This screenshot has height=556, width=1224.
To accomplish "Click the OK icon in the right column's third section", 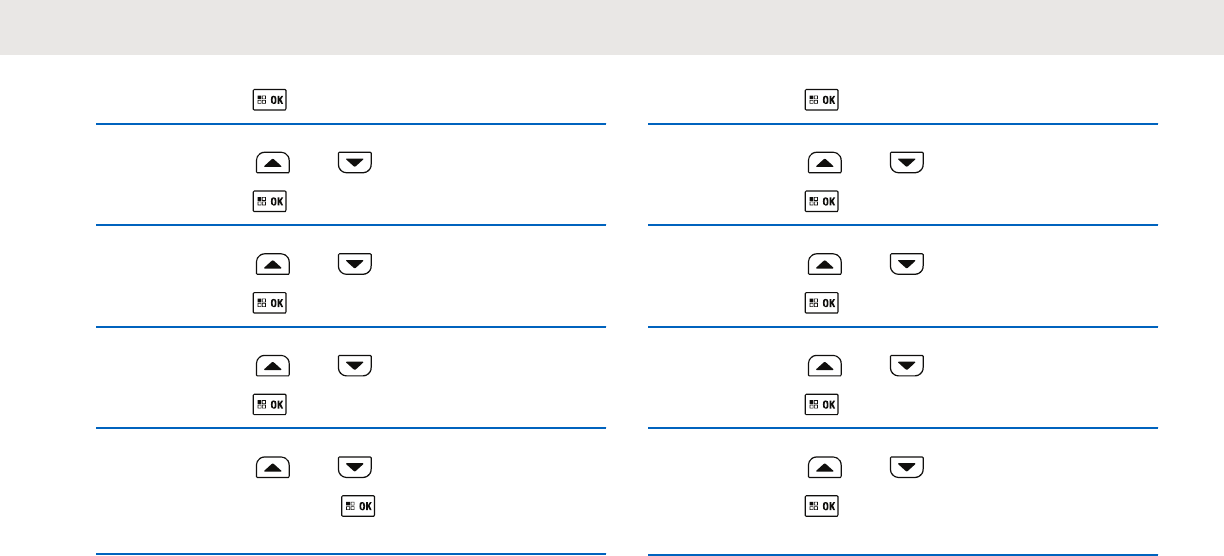I will coord(823,302).
